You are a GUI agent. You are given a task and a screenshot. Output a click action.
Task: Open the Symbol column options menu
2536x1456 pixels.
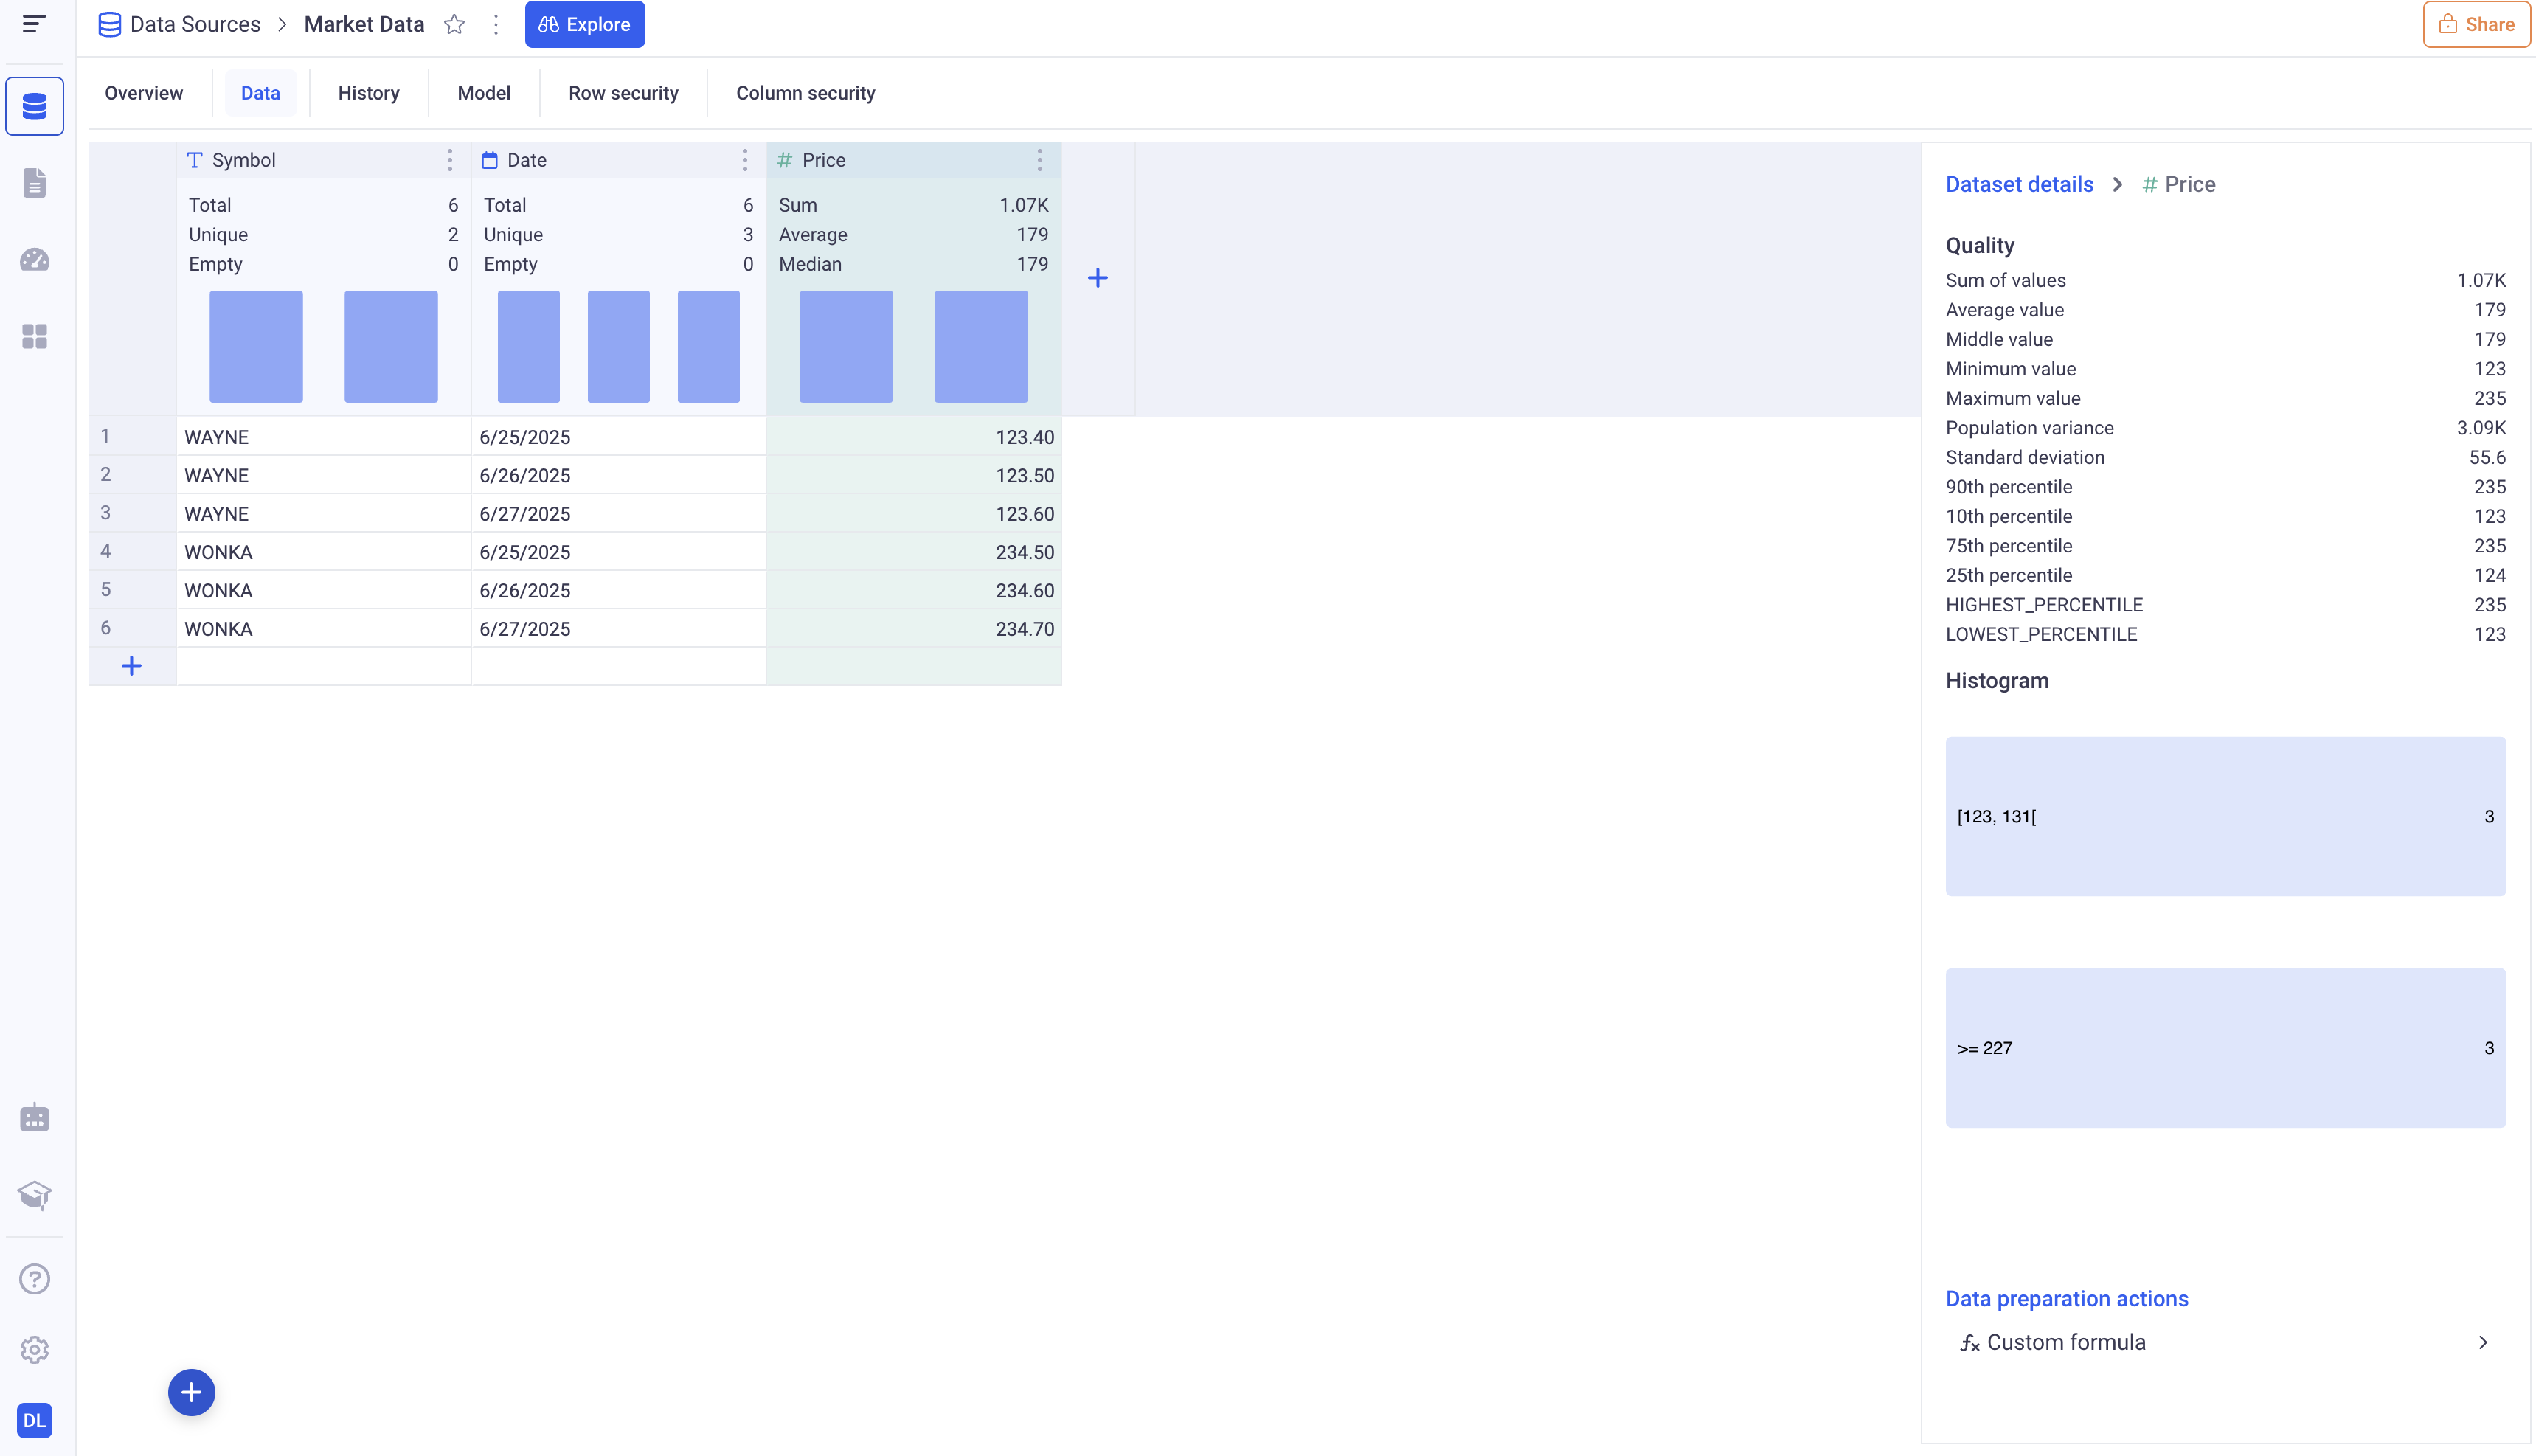pos(449,160)
